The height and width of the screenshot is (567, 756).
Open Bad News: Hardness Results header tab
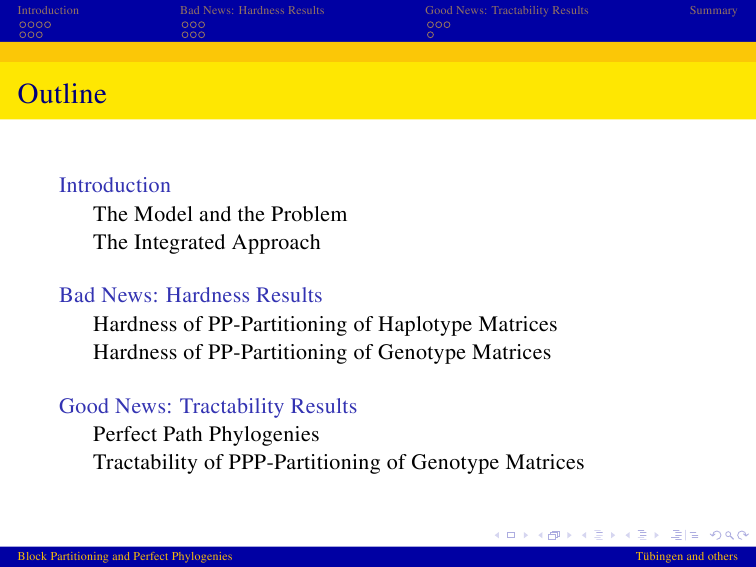(x=252, y=10)
